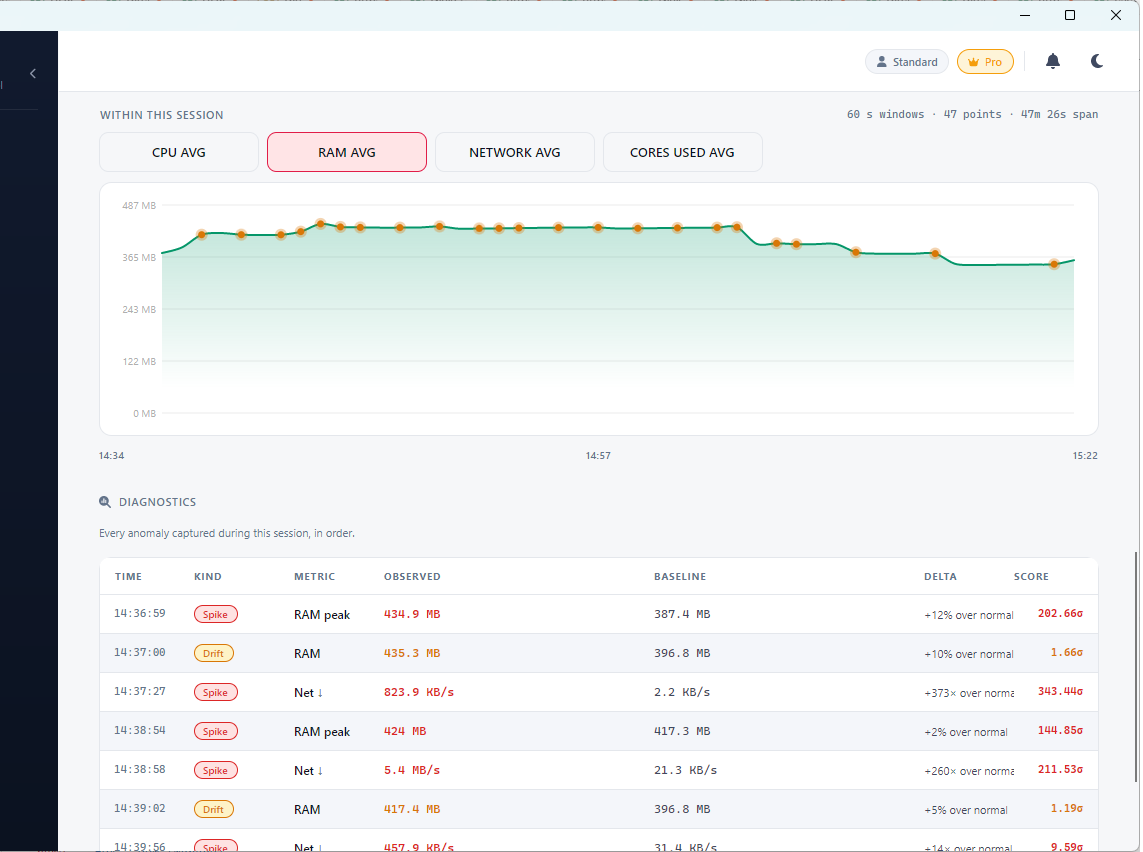1143x852 pixels.
Task: Click the SCORE column header
Action: pos(1031,577)
